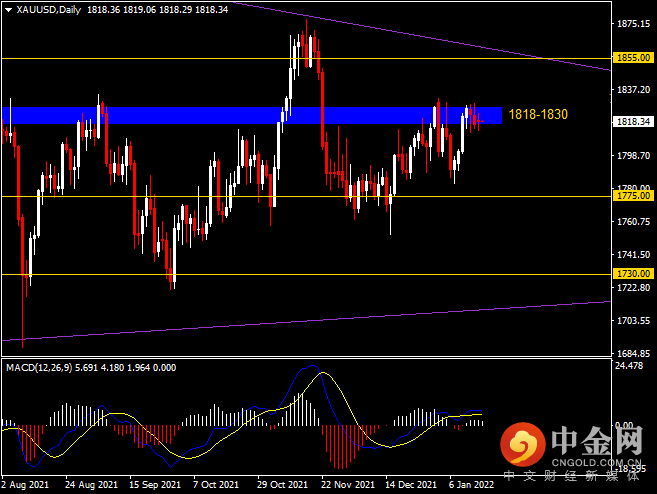Select the 1741.50 price scale value
Viewport: 657px width, 494px height.
point(634,254)
